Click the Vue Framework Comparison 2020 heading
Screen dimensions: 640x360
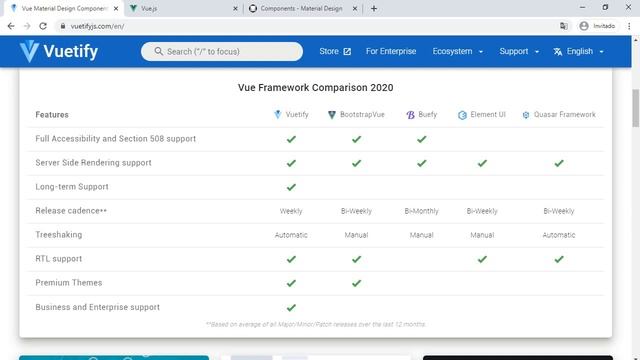(316, 88)
